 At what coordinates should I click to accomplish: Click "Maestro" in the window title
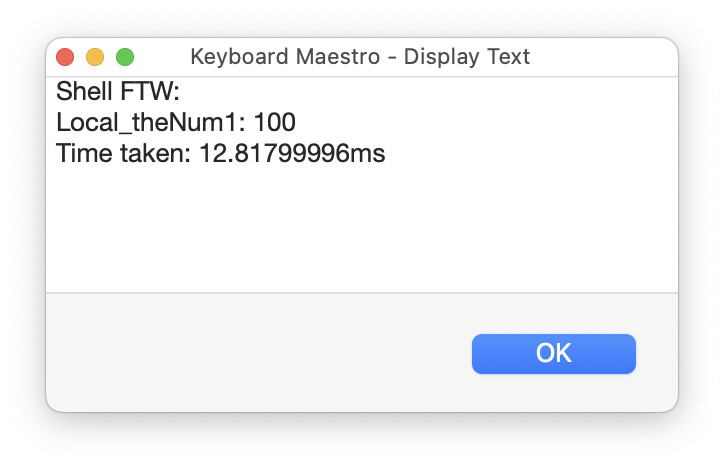click(x=337, y=57)
